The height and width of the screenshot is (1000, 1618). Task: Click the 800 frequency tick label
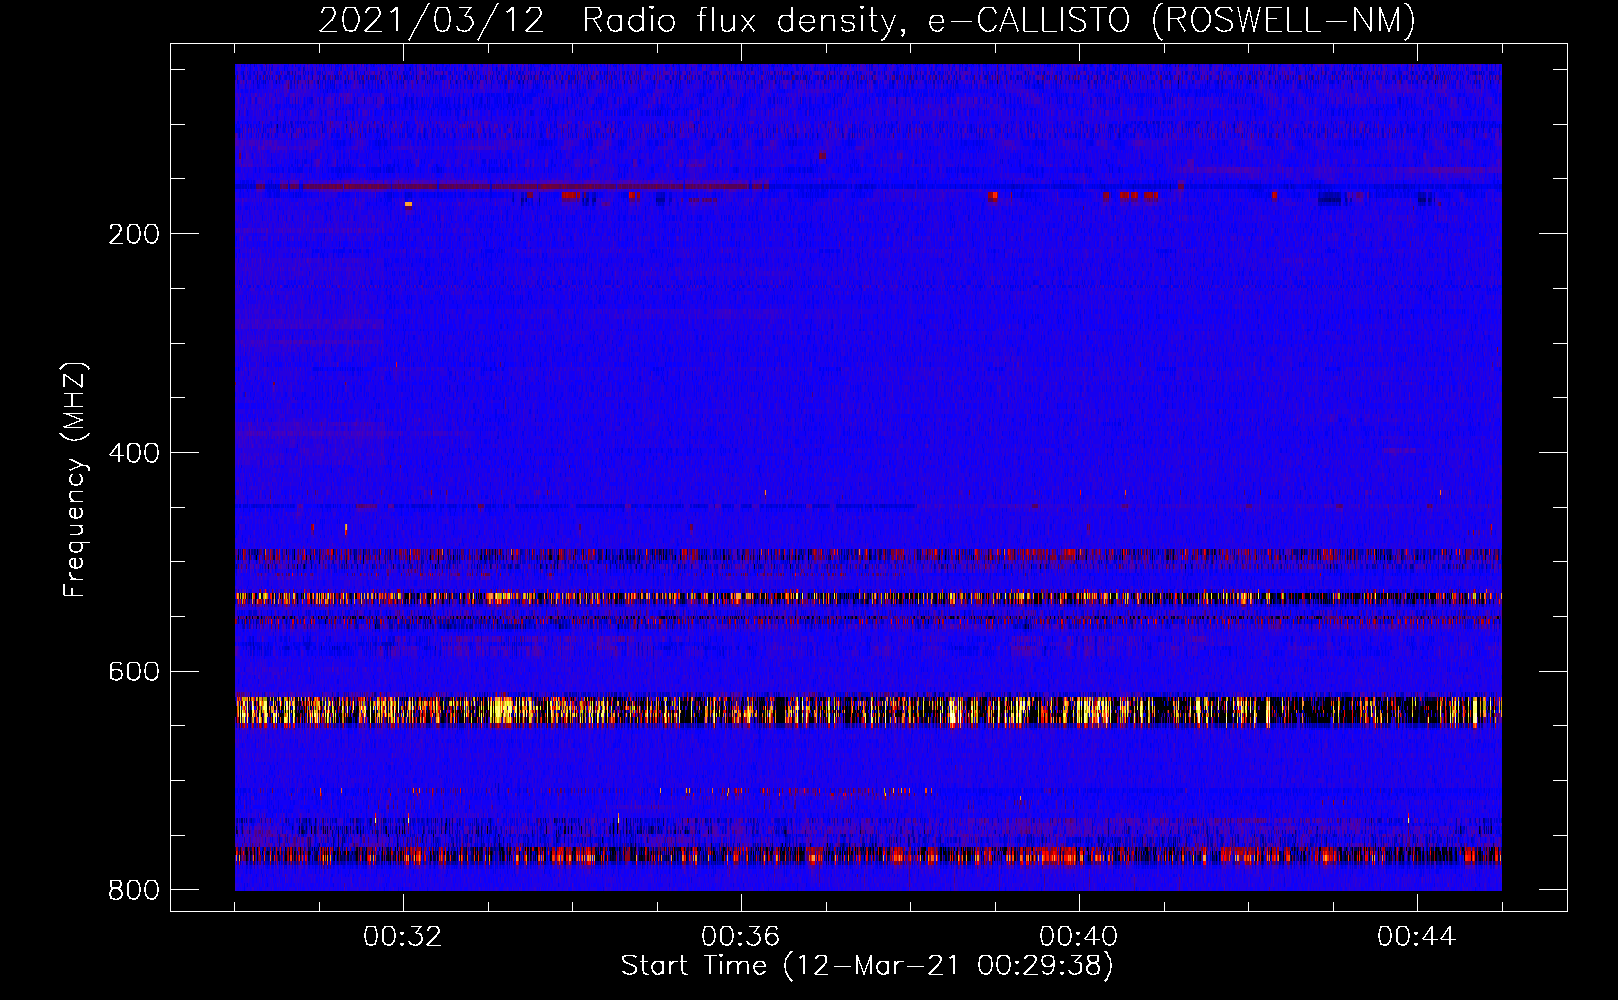[134, 890]
